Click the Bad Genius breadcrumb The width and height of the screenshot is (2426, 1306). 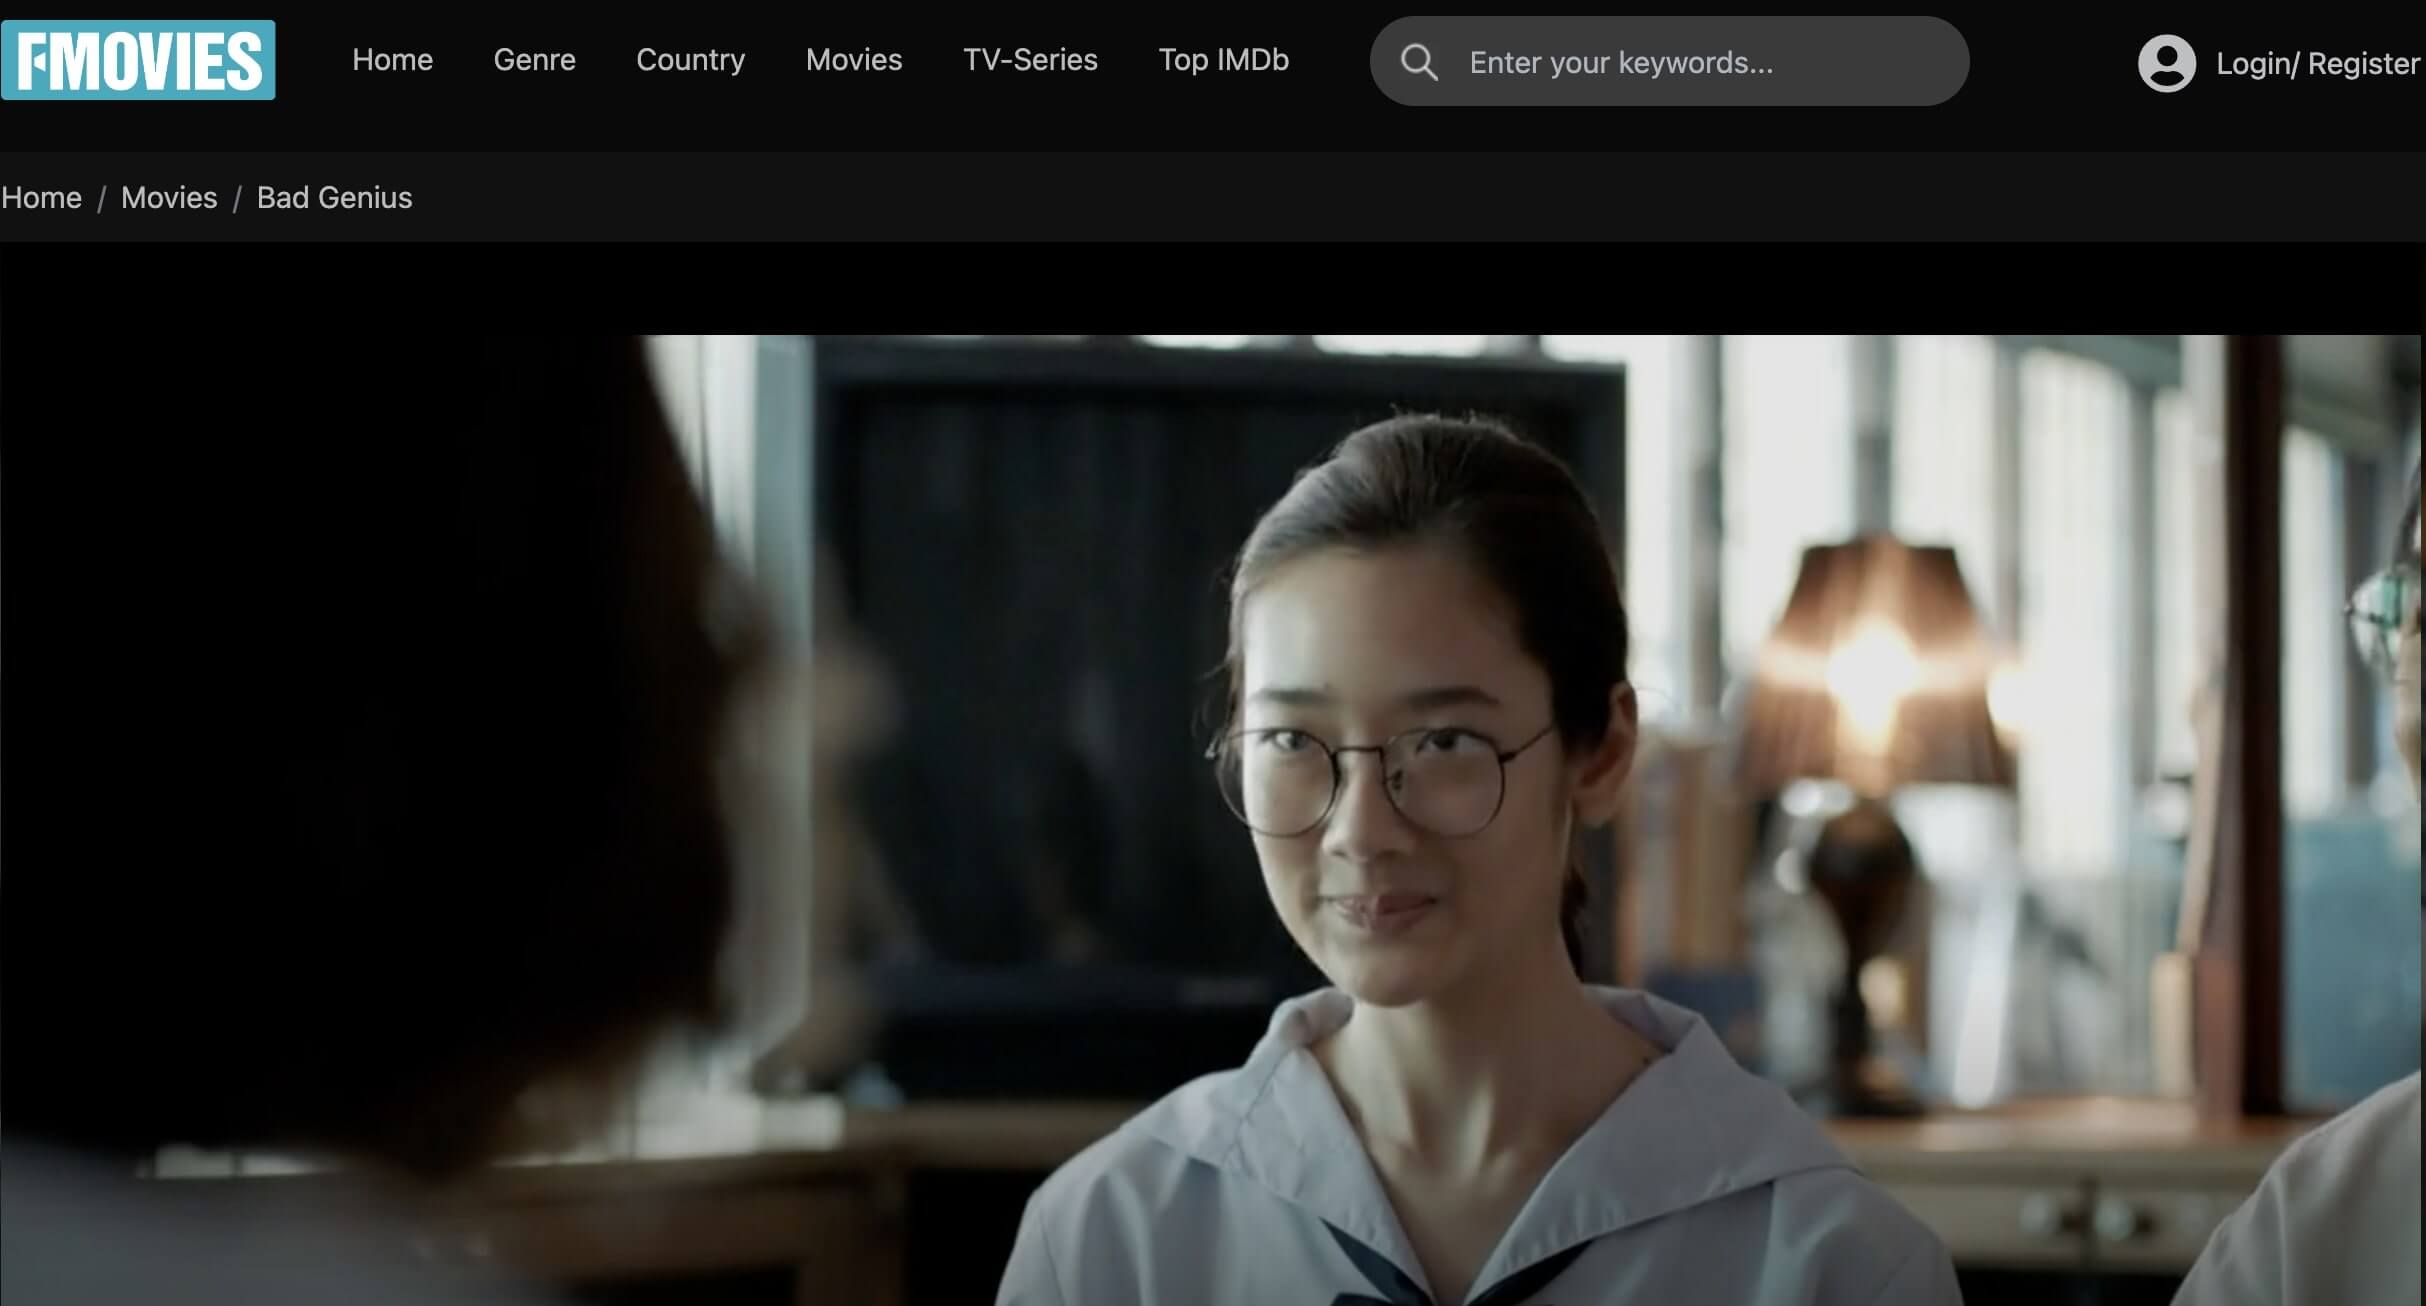click(334, 198)
